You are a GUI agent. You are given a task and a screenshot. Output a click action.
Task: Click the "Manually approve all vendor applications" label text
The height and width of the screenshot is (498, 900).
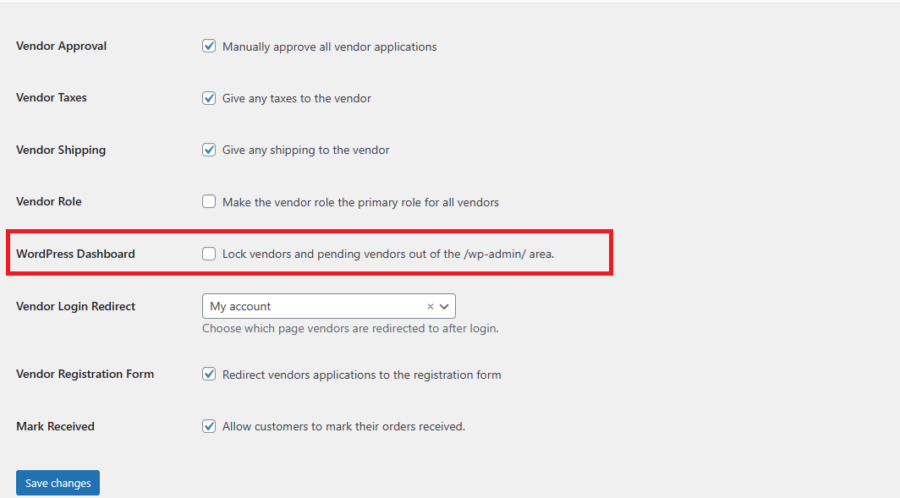tap(329, 47)
